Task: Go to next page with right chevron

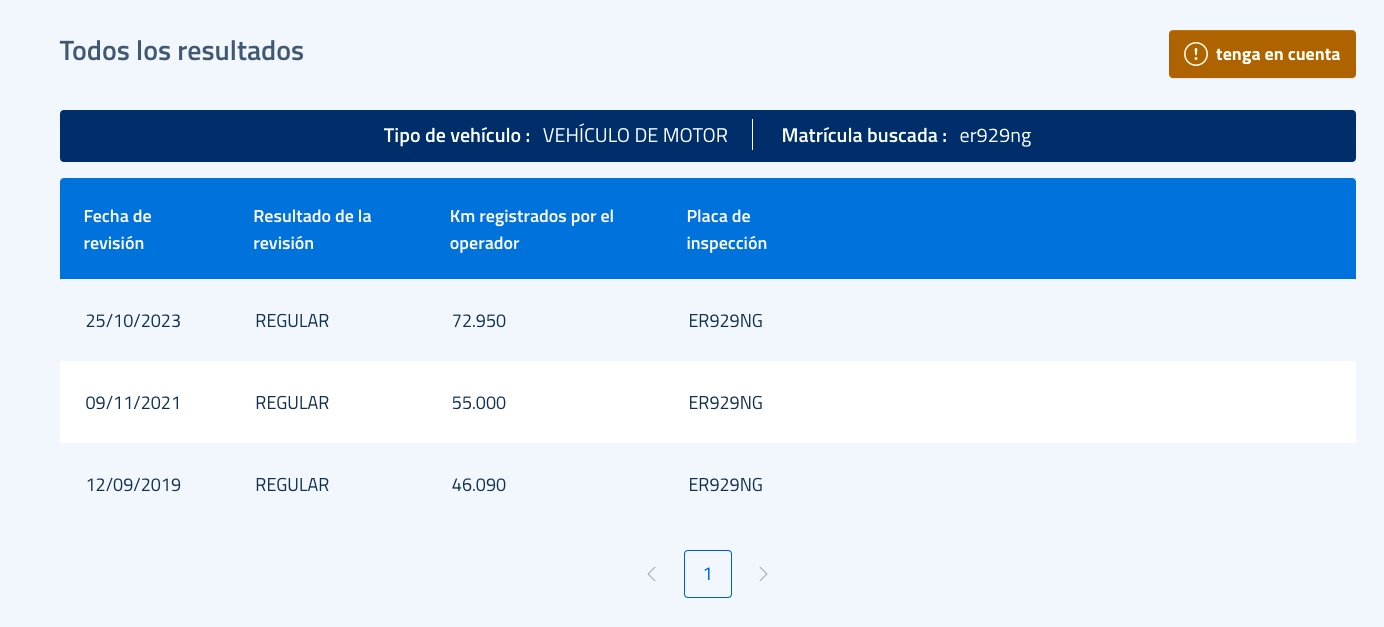Action: click(764, 574)
